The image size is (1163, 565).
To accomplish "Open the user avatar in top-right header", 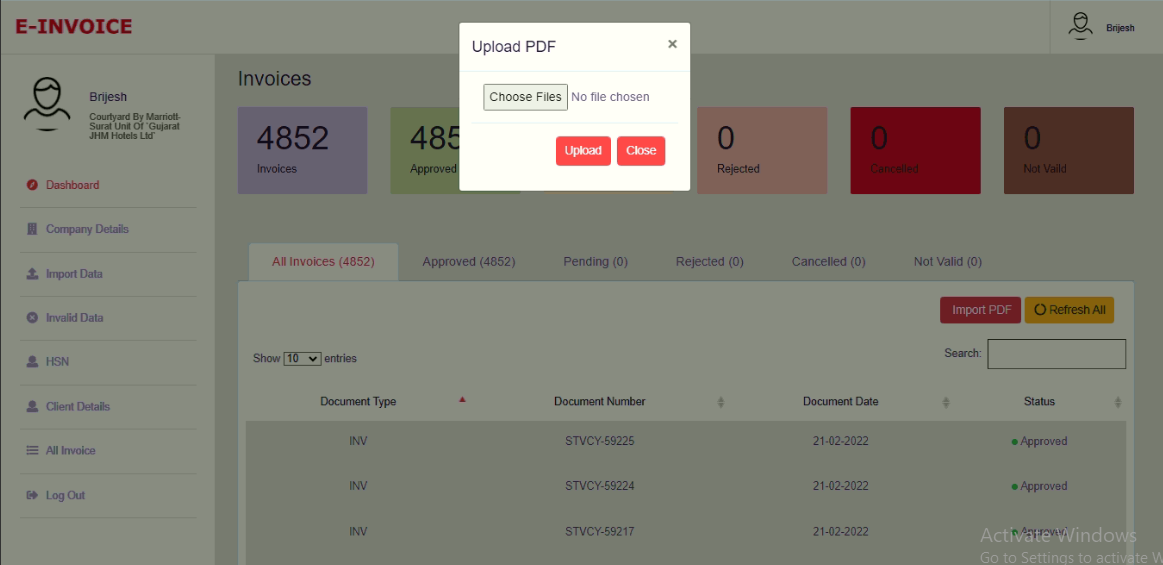I will point(1080,26).
